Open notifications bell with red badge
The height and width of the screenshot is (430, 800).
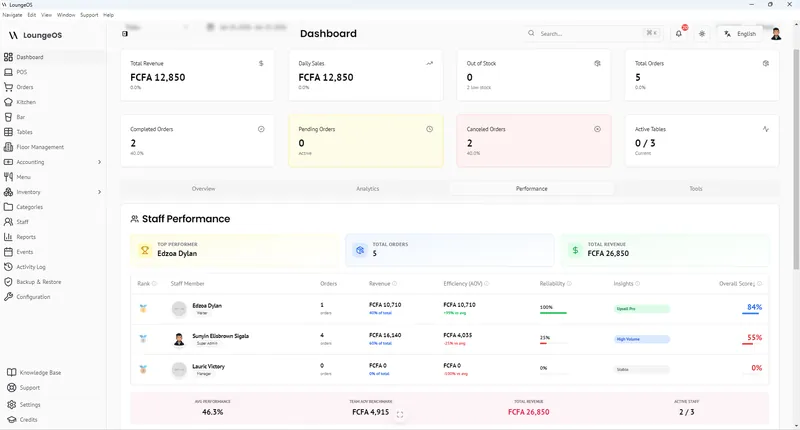pos(679,33)
